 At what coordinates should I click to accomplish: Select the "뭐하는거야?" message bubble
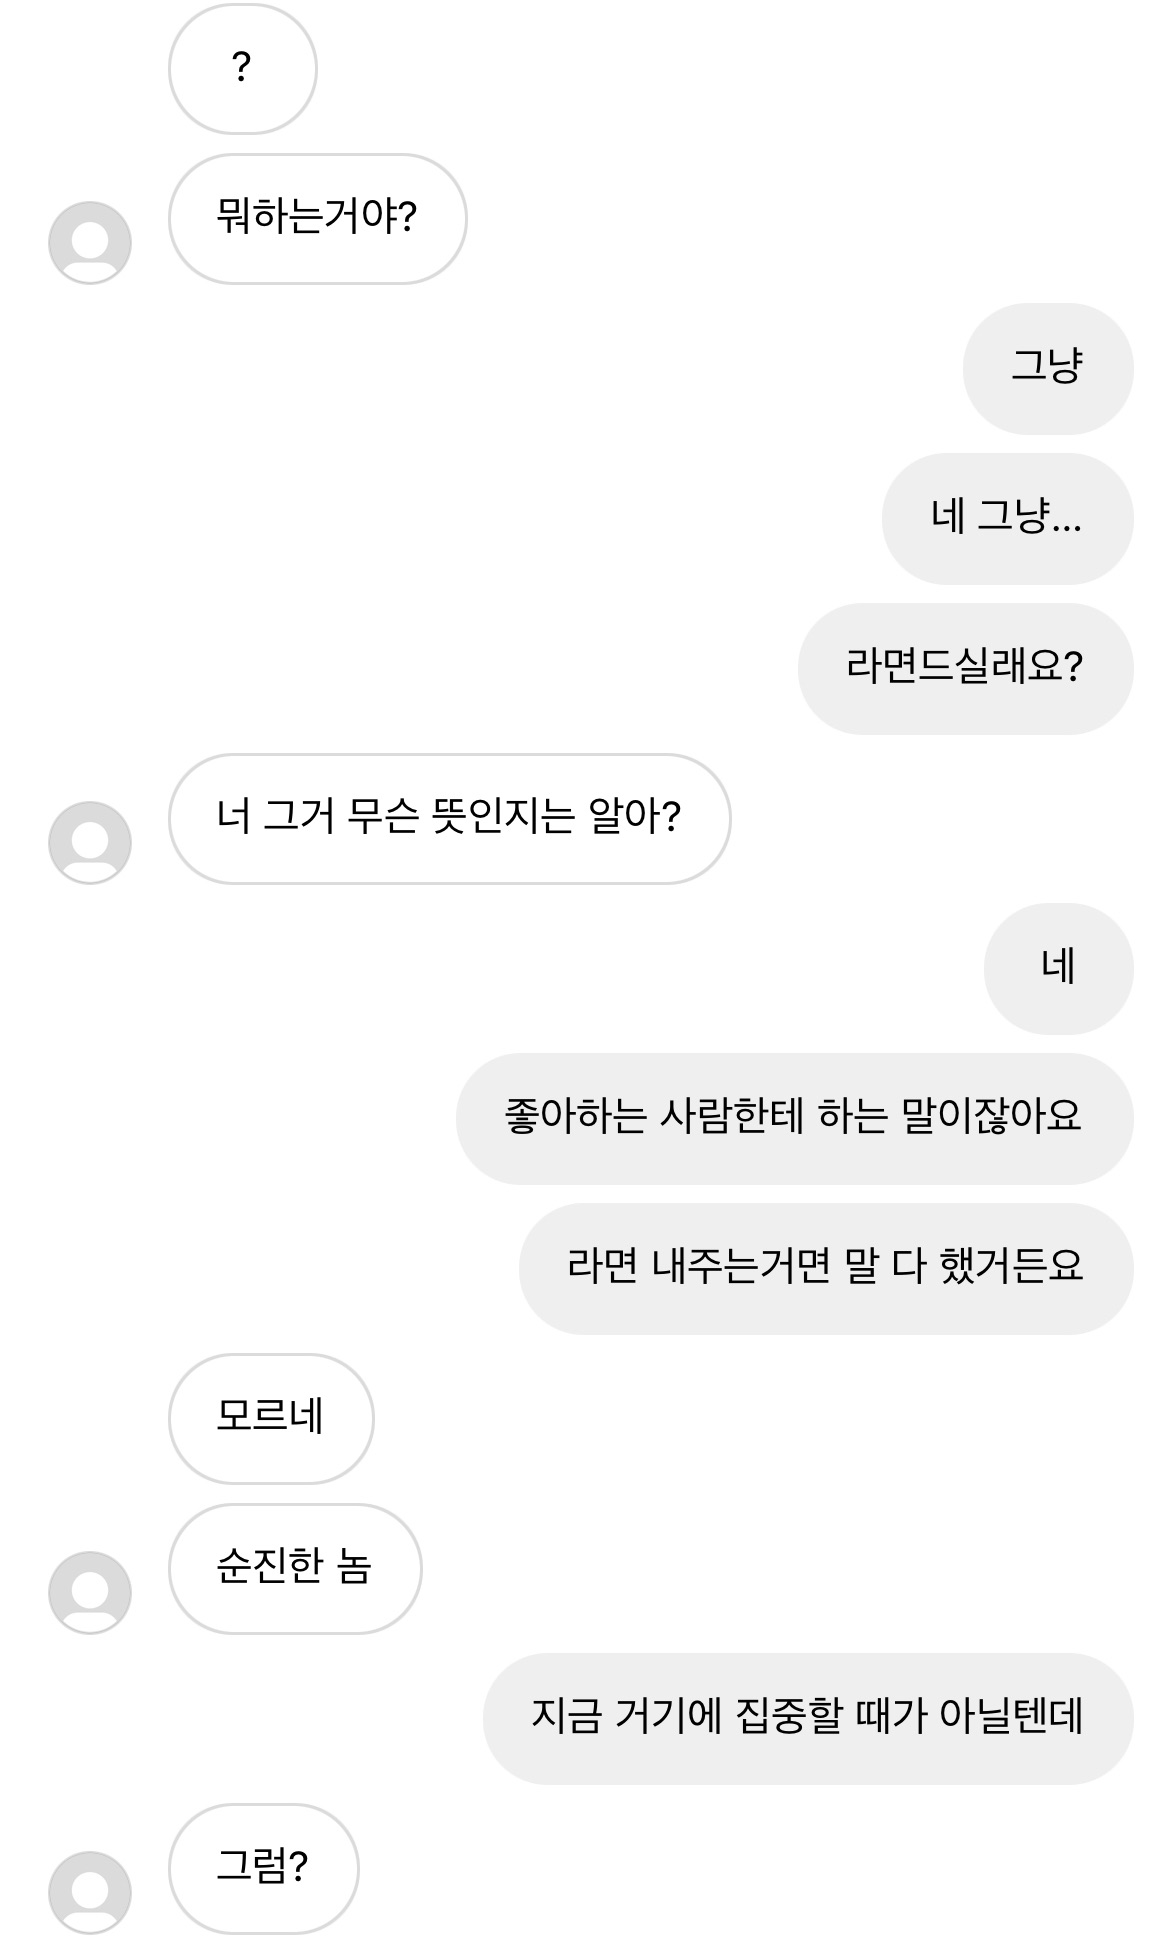coord(317,219)
